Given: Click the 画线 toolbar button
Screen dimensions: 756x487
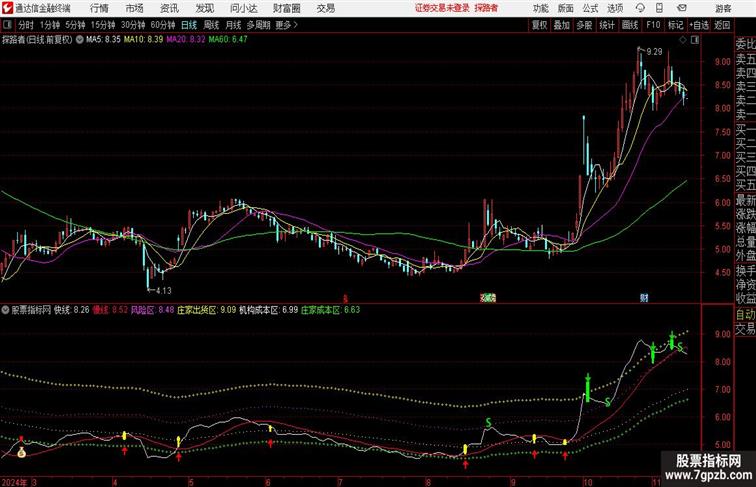Looking at the screenshot, I should pyautogui.click(x=630, y=25).
